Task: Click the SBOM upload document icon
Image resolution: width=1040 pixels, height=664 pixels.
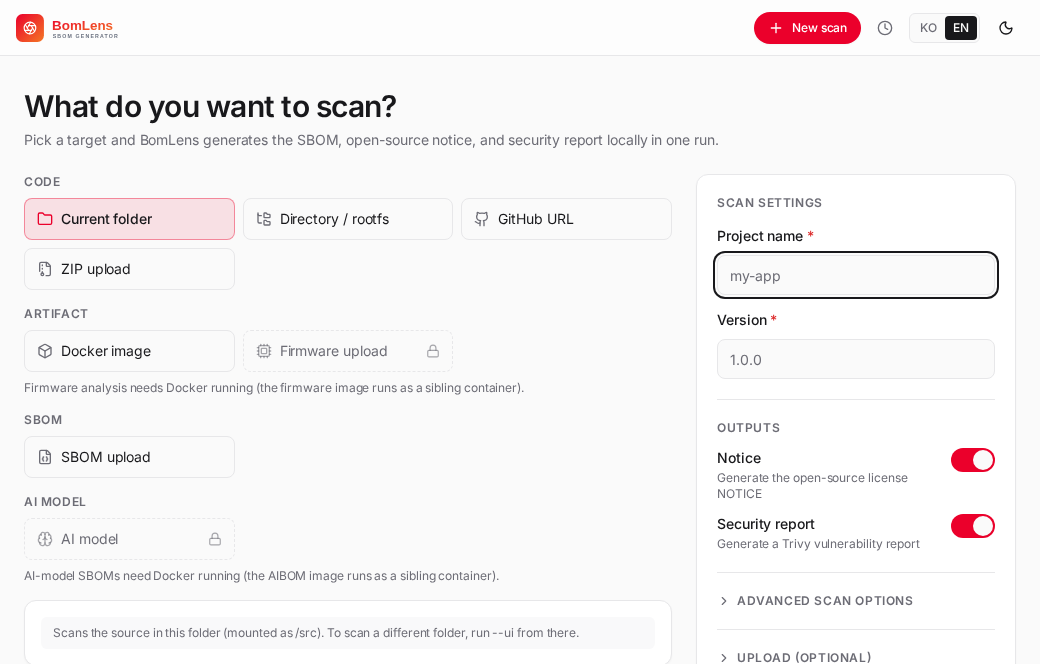Action: click(45, 457)
